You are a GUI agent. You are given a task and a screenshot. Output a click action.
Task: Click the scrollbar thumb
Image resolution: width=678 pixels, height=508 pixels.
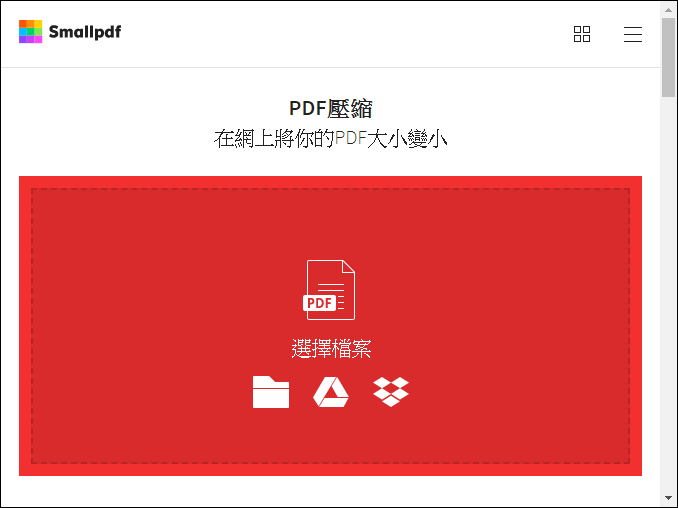click(668, 57)
